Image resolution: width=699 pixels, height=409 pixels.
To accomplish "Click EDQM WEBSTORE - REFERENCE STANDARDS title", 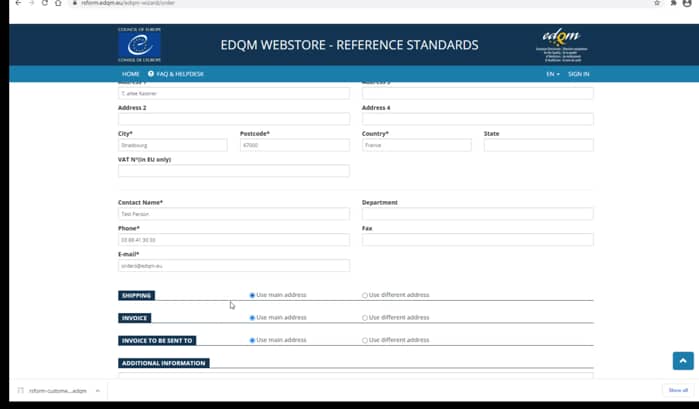I will click(349, 45).
